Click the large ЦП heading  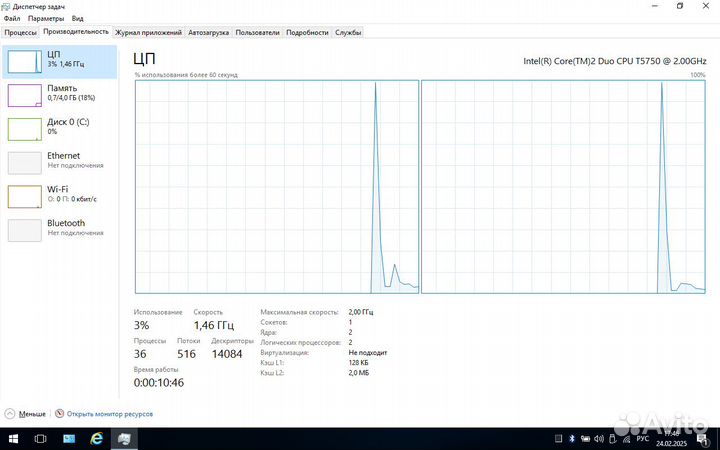(x=145, y=59)
